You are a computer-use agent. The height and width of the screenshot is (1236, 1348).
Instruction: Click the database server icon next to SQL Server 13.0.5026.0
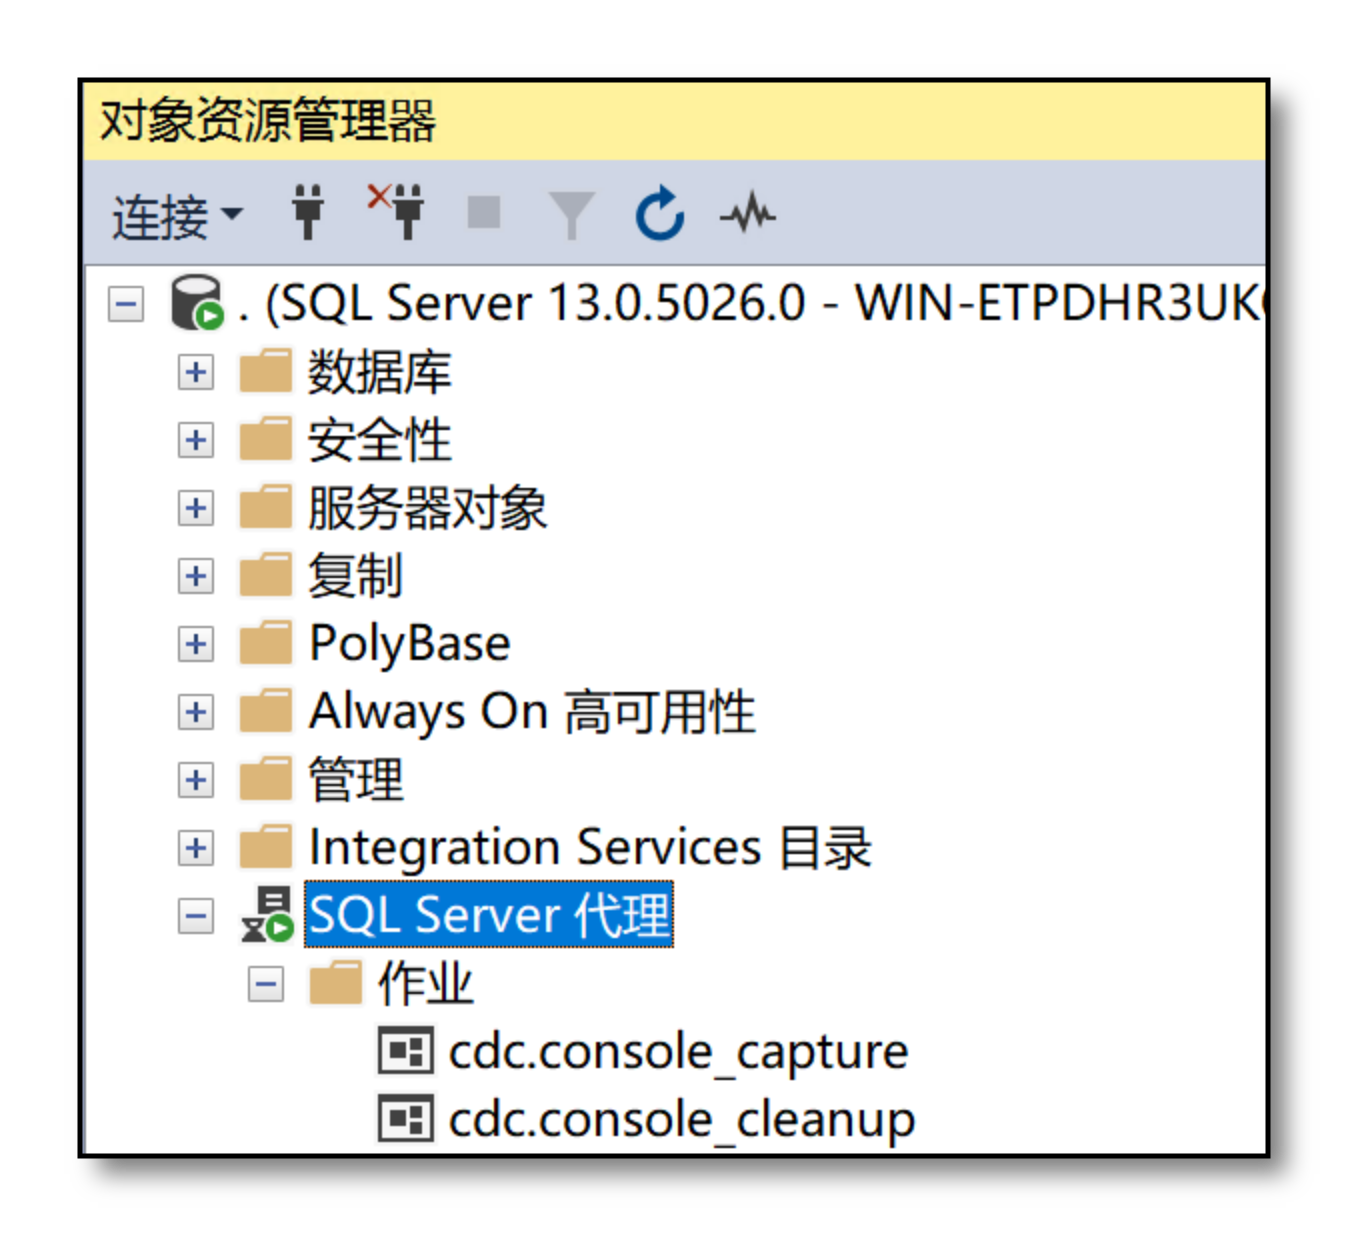coord(196,303)
